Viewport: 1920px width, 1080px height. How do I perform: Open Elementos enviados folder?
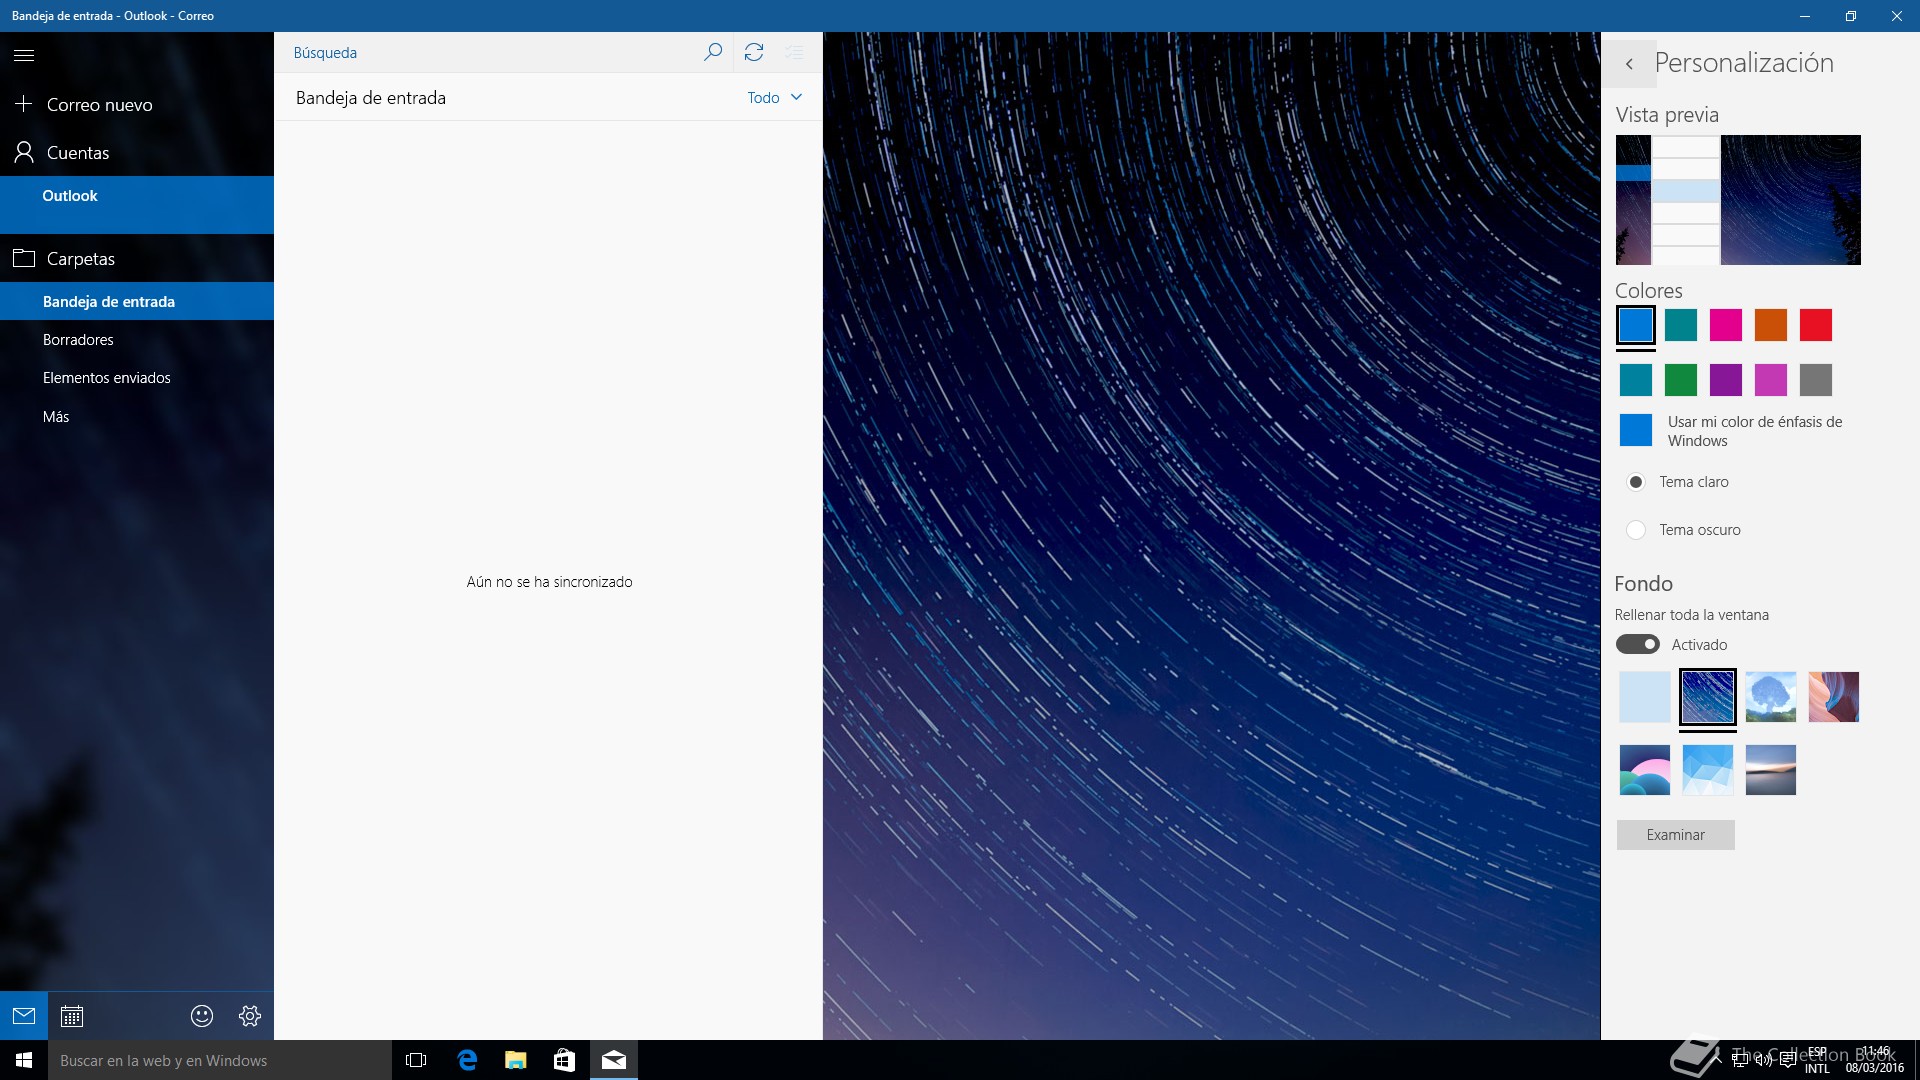137,378
